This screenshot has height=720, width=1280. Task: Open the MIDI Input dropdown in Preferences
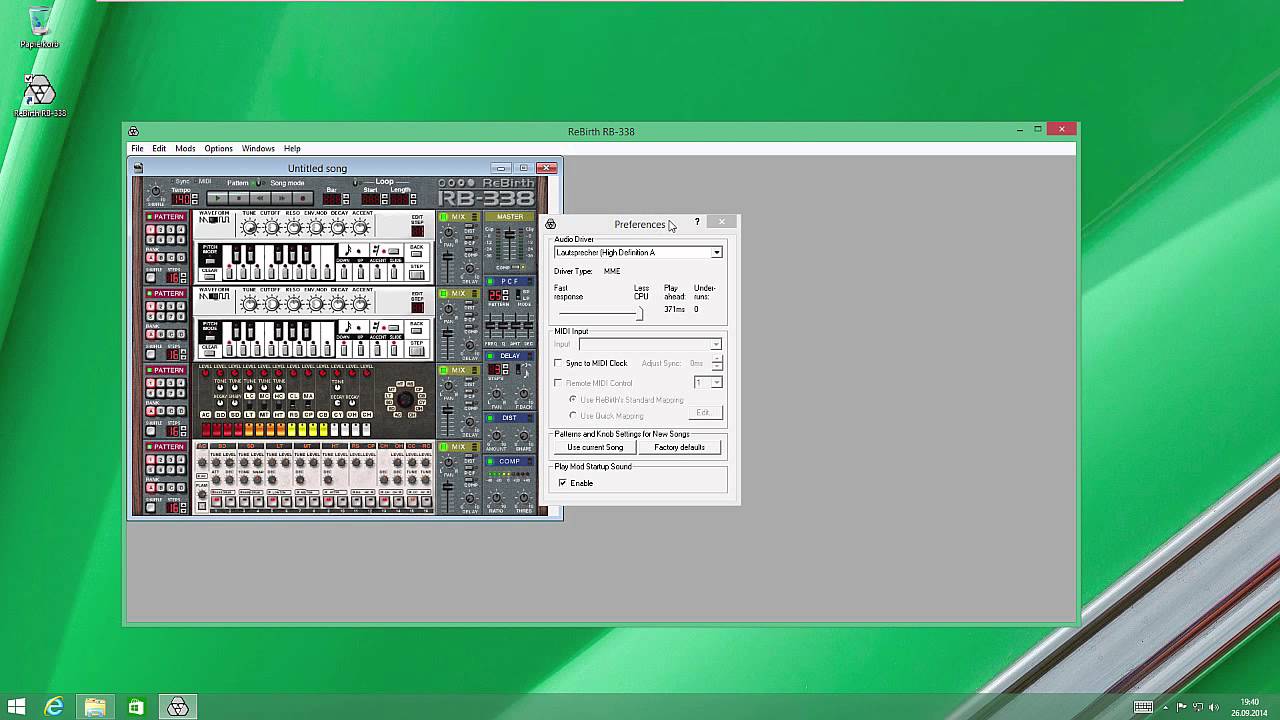[715, 345]
